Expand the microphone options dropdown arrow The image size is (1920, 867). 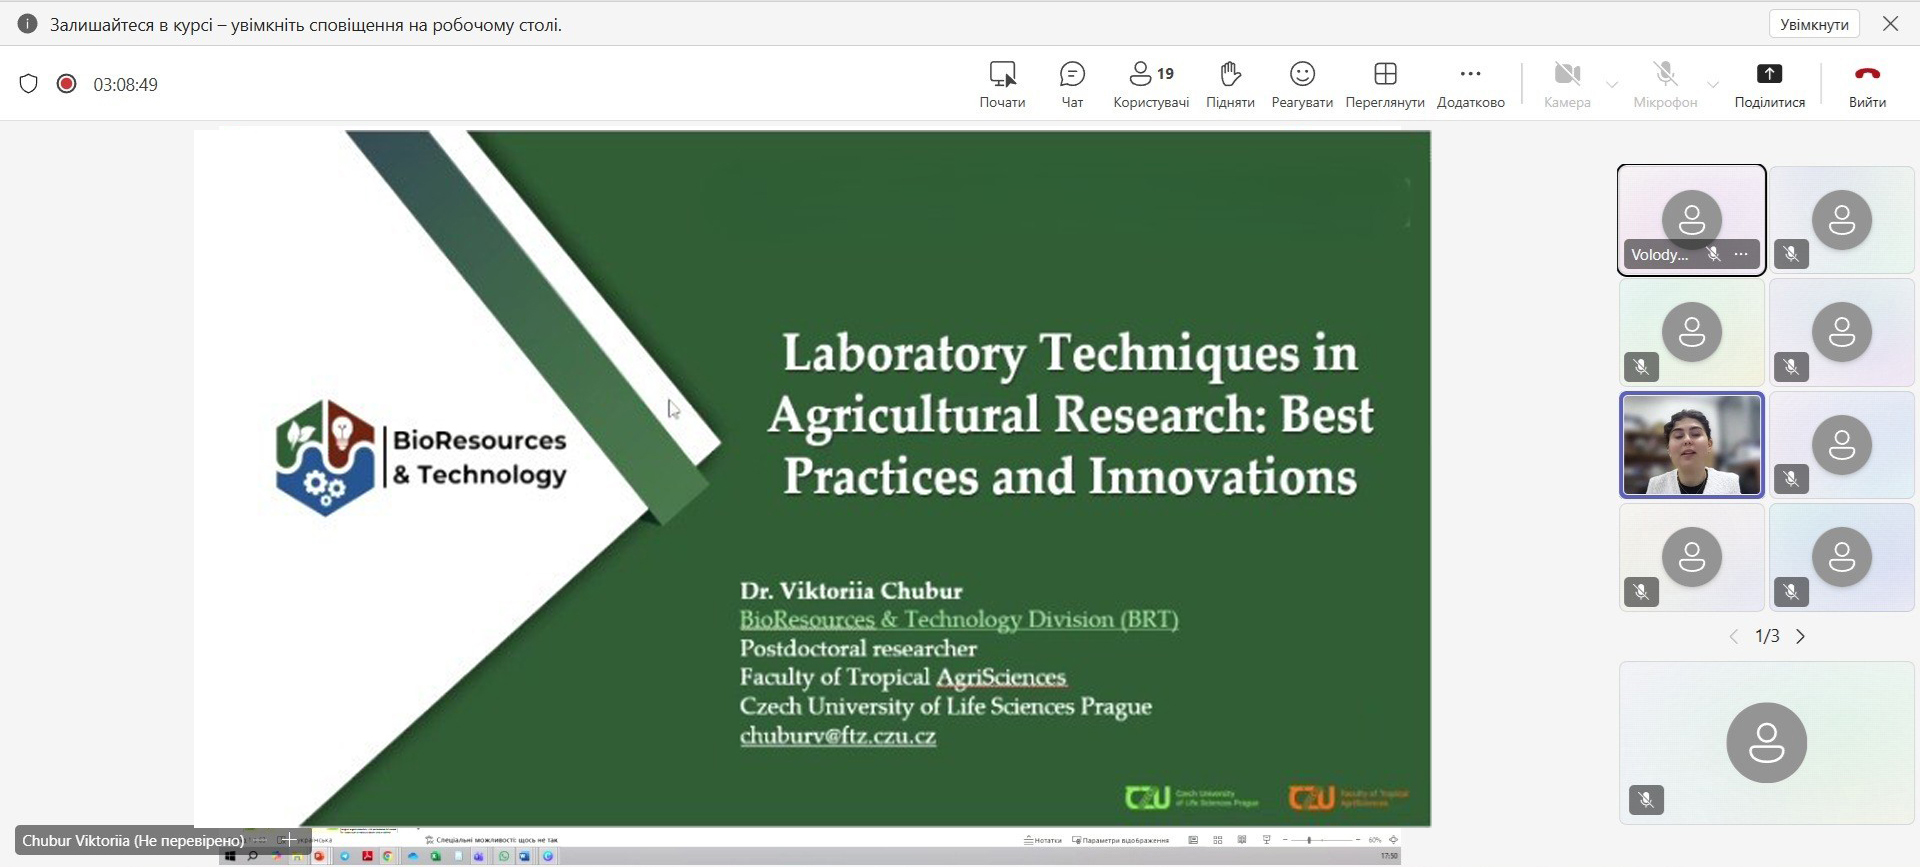pos(1713,84)
